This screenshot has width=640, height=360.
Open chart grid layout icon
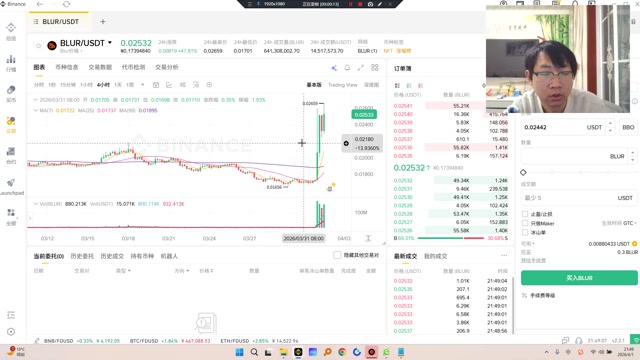click(x=374, y=68)
